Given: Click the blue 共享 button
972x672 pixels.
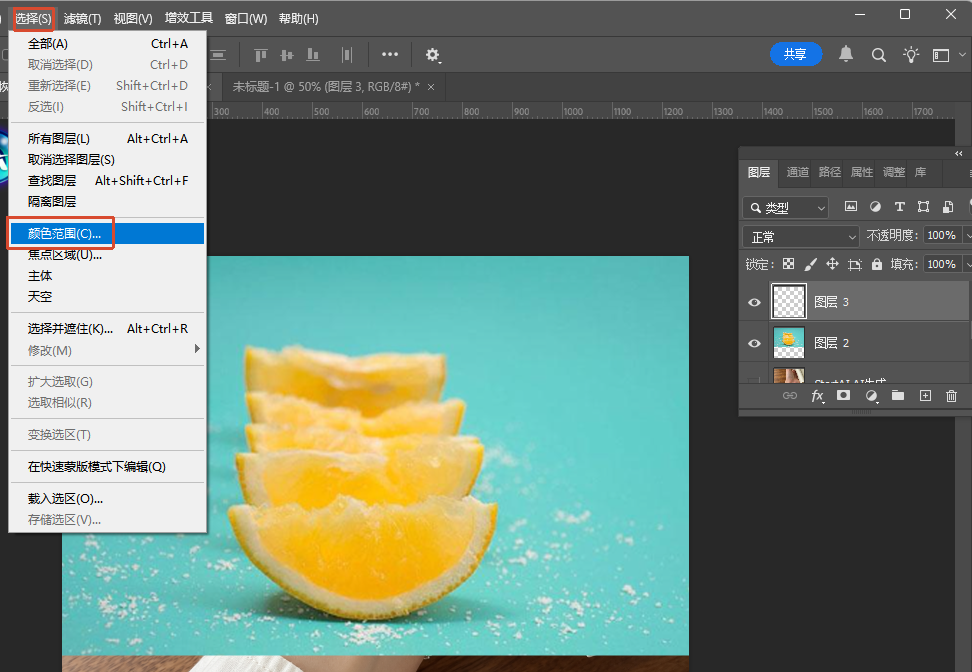Looking at the screenshot, I should [x=796, y=54].
